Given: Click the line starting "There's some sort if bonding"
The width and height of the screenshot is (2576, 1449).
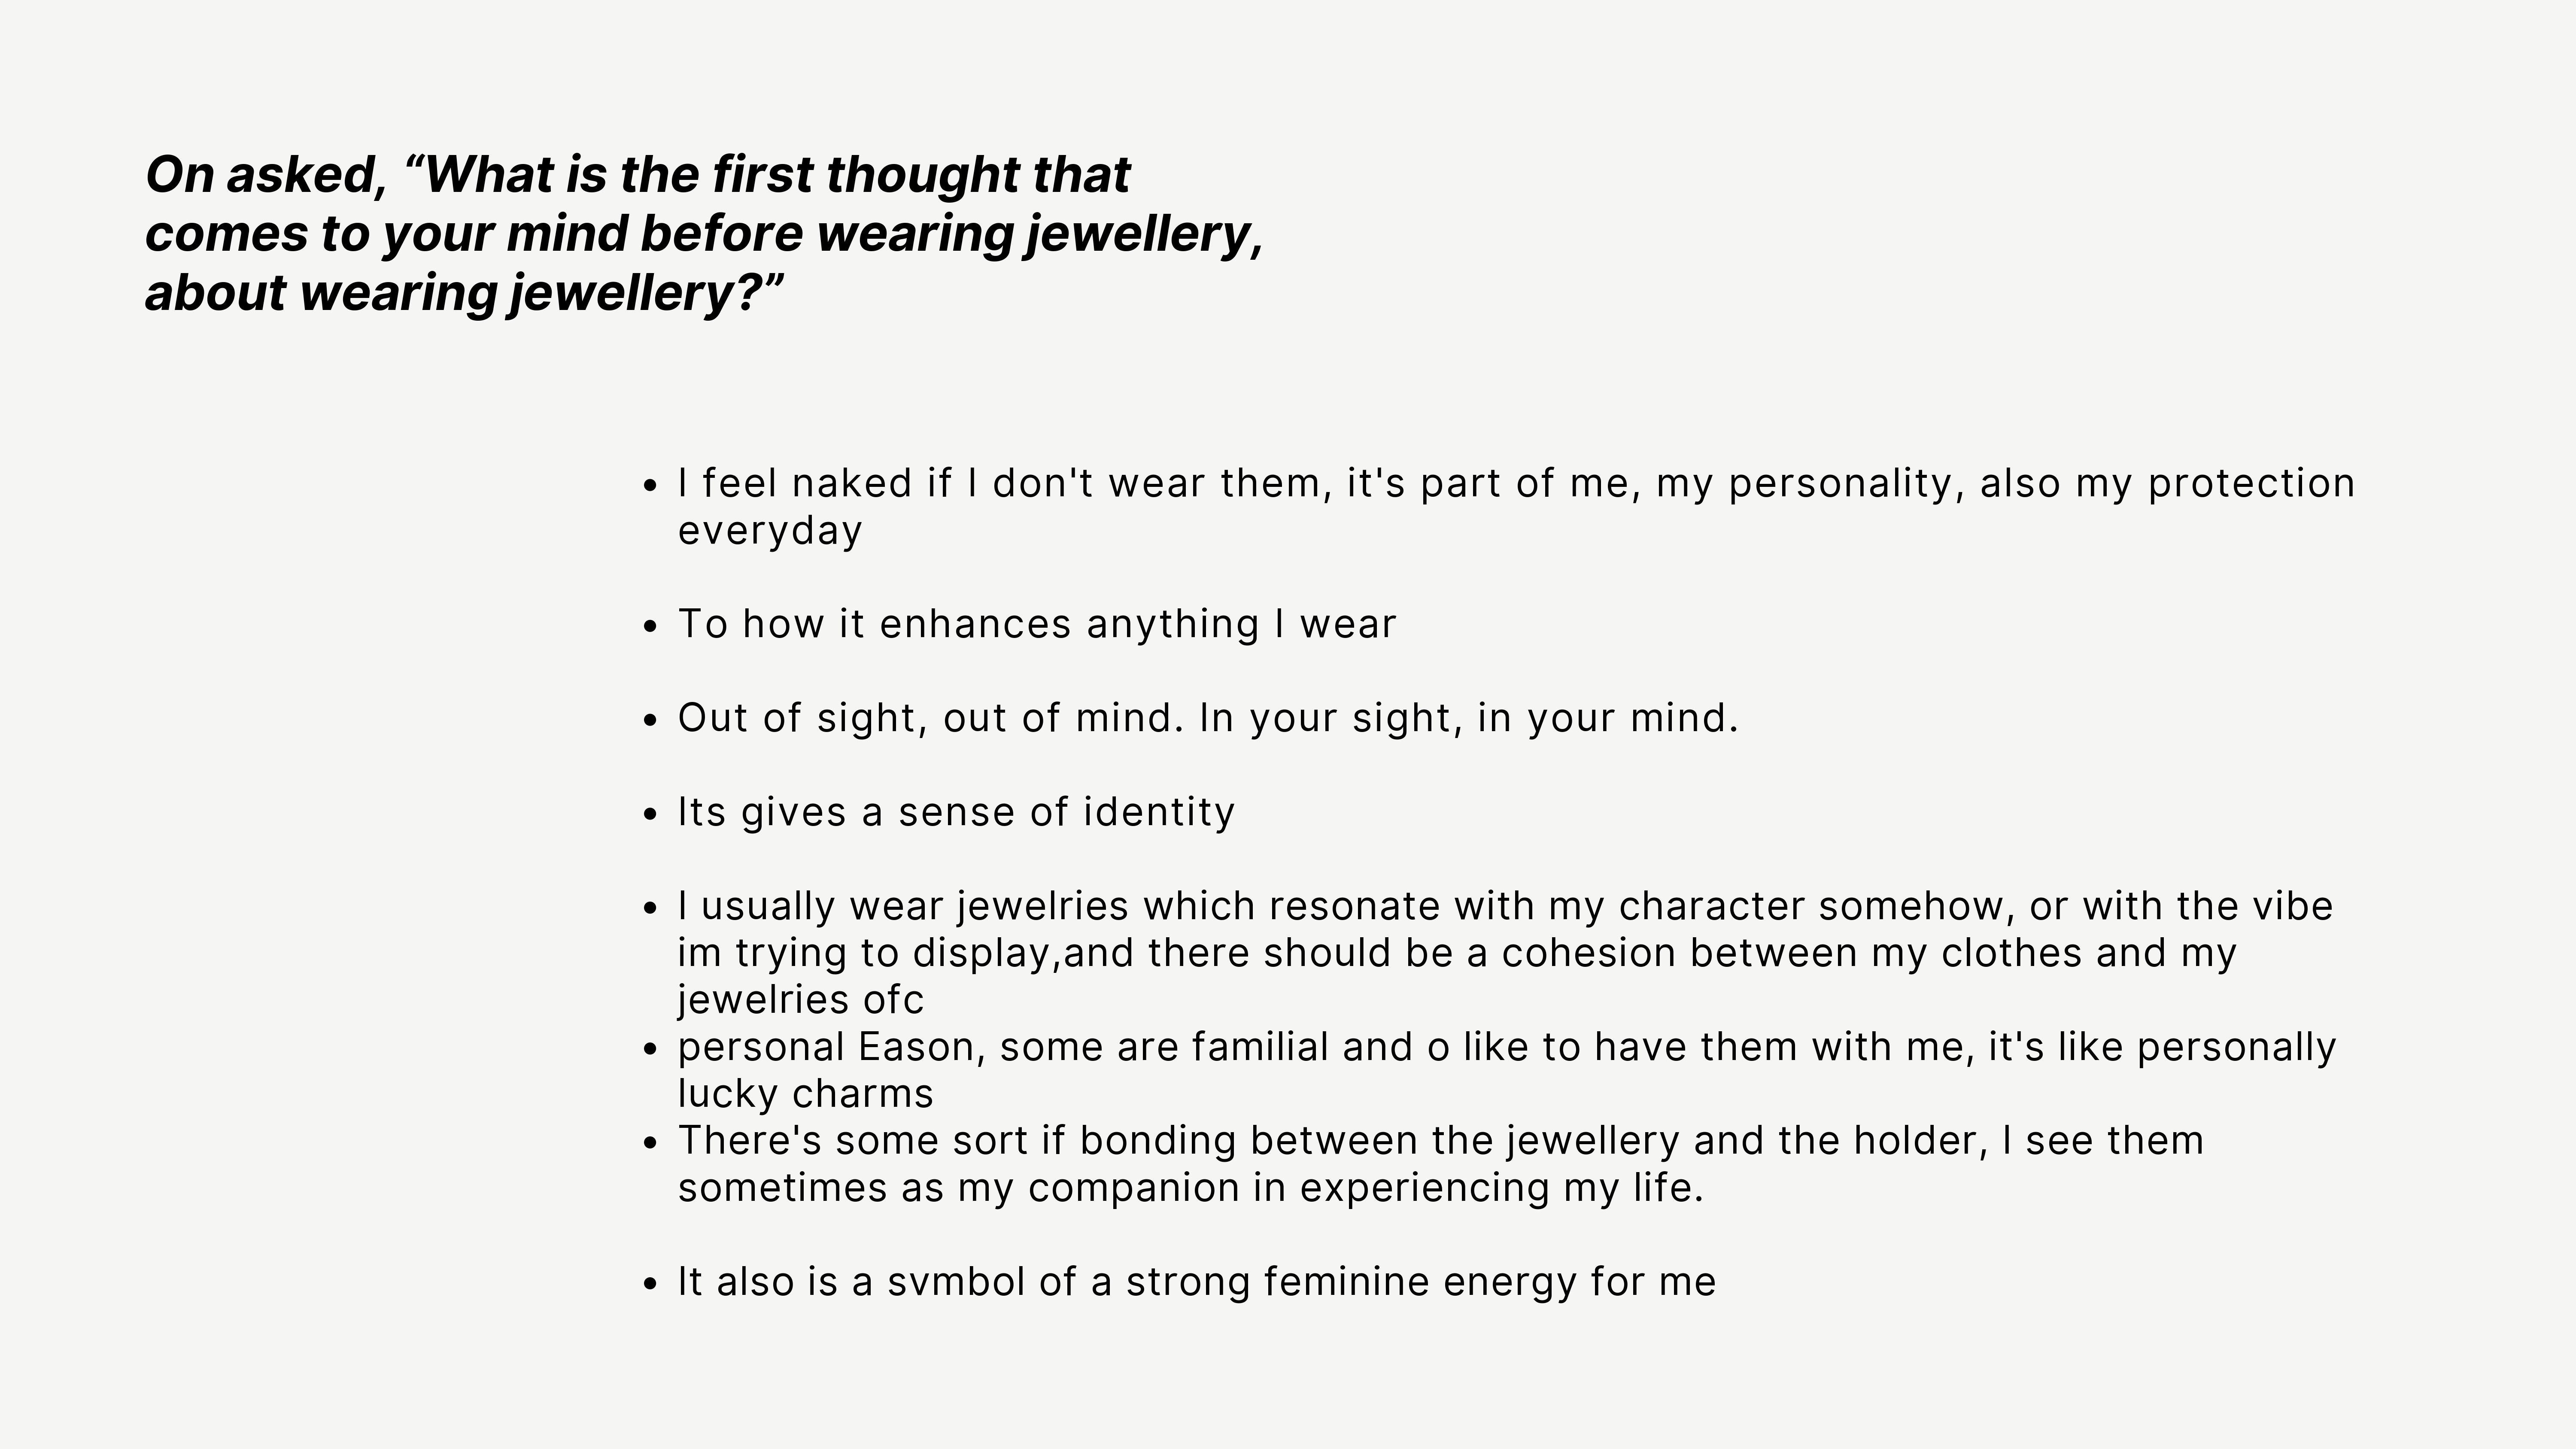Looking at the screenshot, I should coord(1440,1141).
